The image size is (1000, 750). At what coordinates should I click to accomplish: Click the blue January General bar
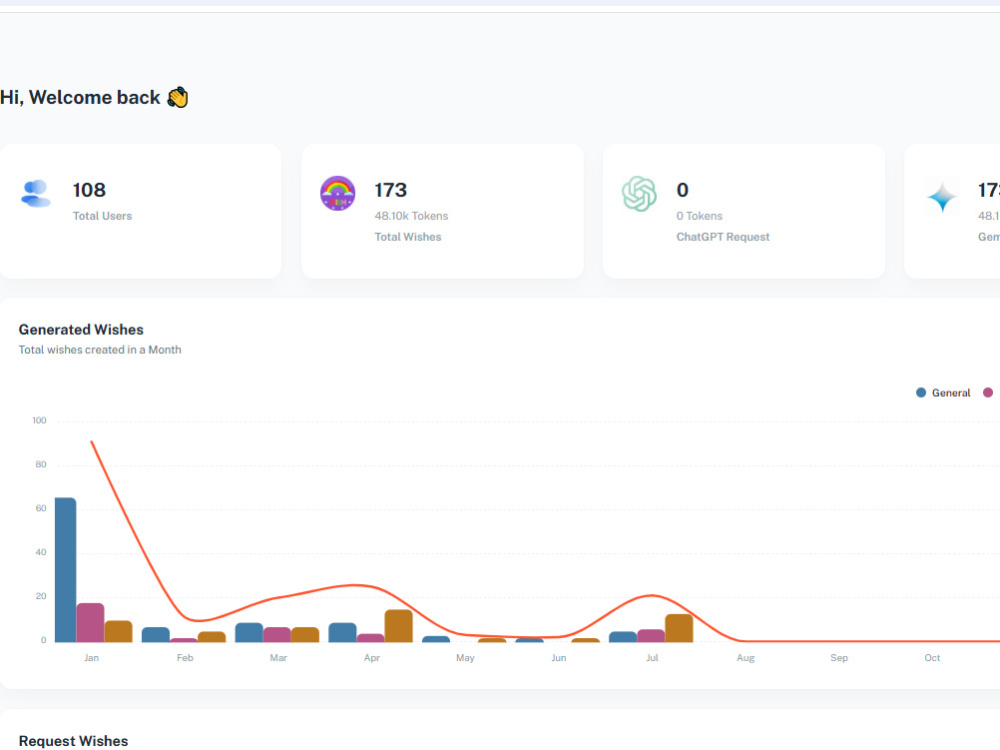click(66, 570)
